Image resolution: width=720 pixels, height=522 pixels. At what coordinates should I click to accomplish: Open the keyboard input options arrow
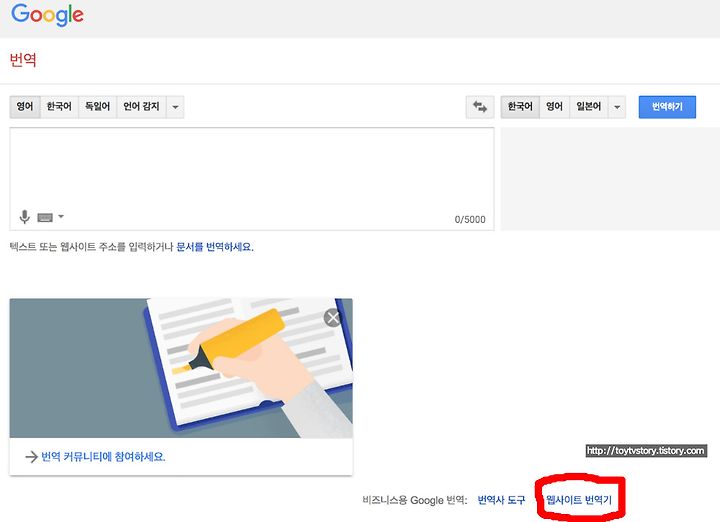point(61,216)
